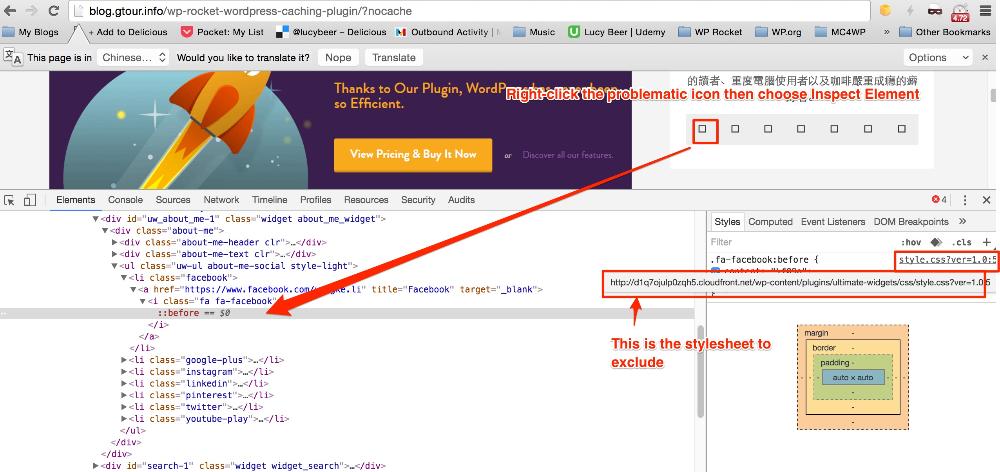The width and height of the screenshot is (1000, 472).
Task: Open the Chinese language dropdown
Action: pyautogui.click(x=135, y=57)
